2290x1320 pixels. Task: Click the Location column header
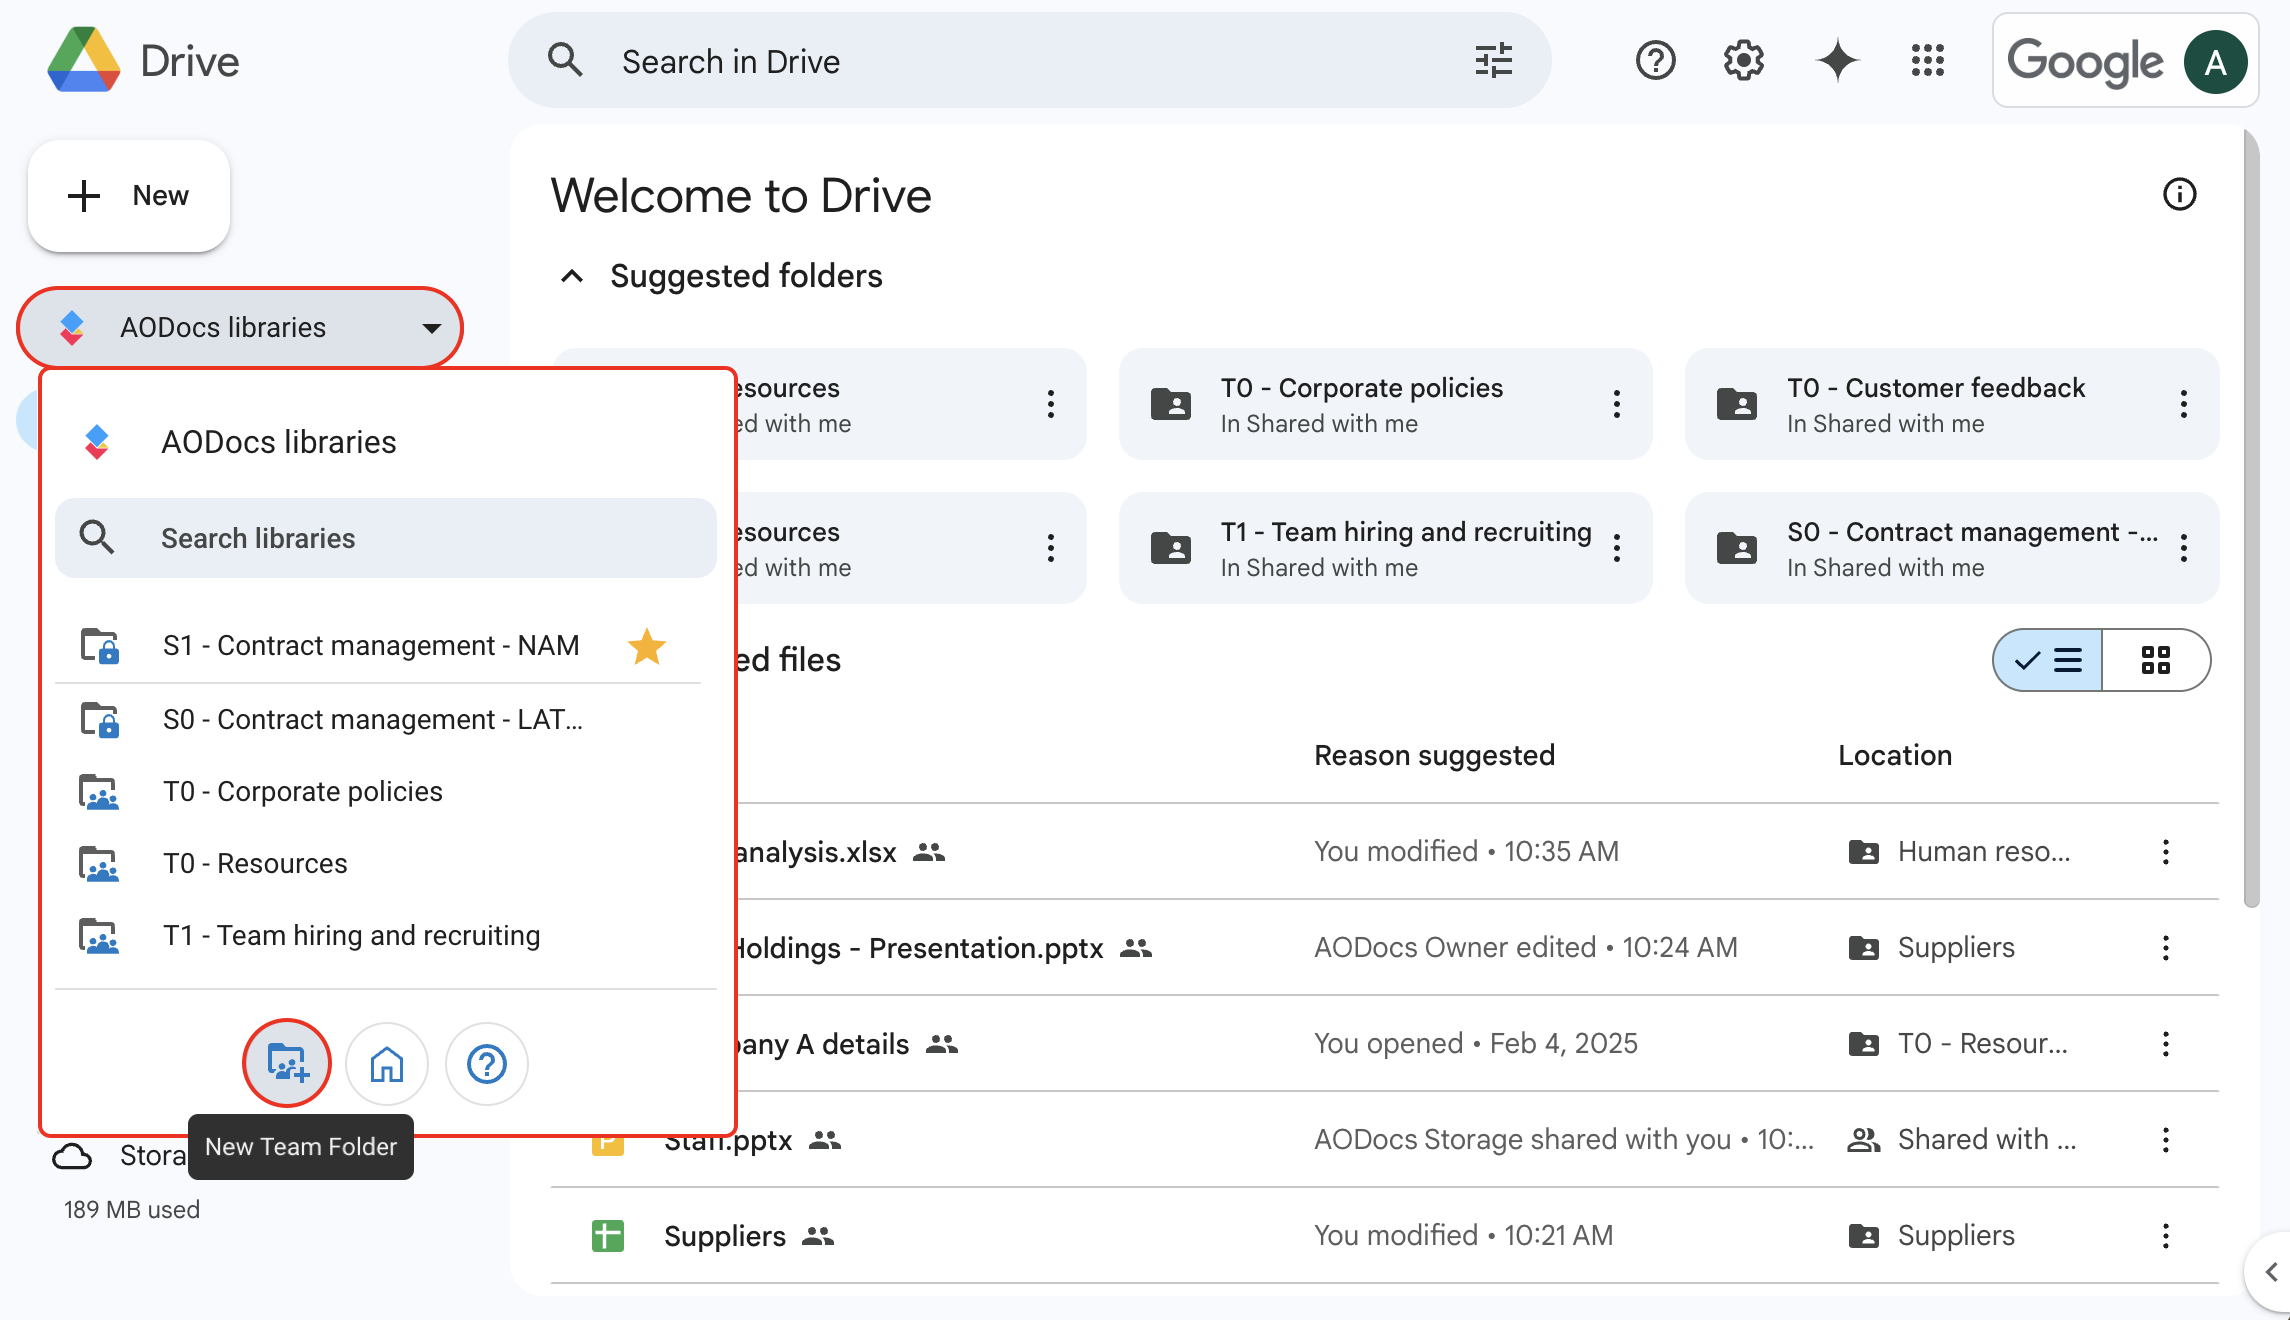pos(1895,756)
